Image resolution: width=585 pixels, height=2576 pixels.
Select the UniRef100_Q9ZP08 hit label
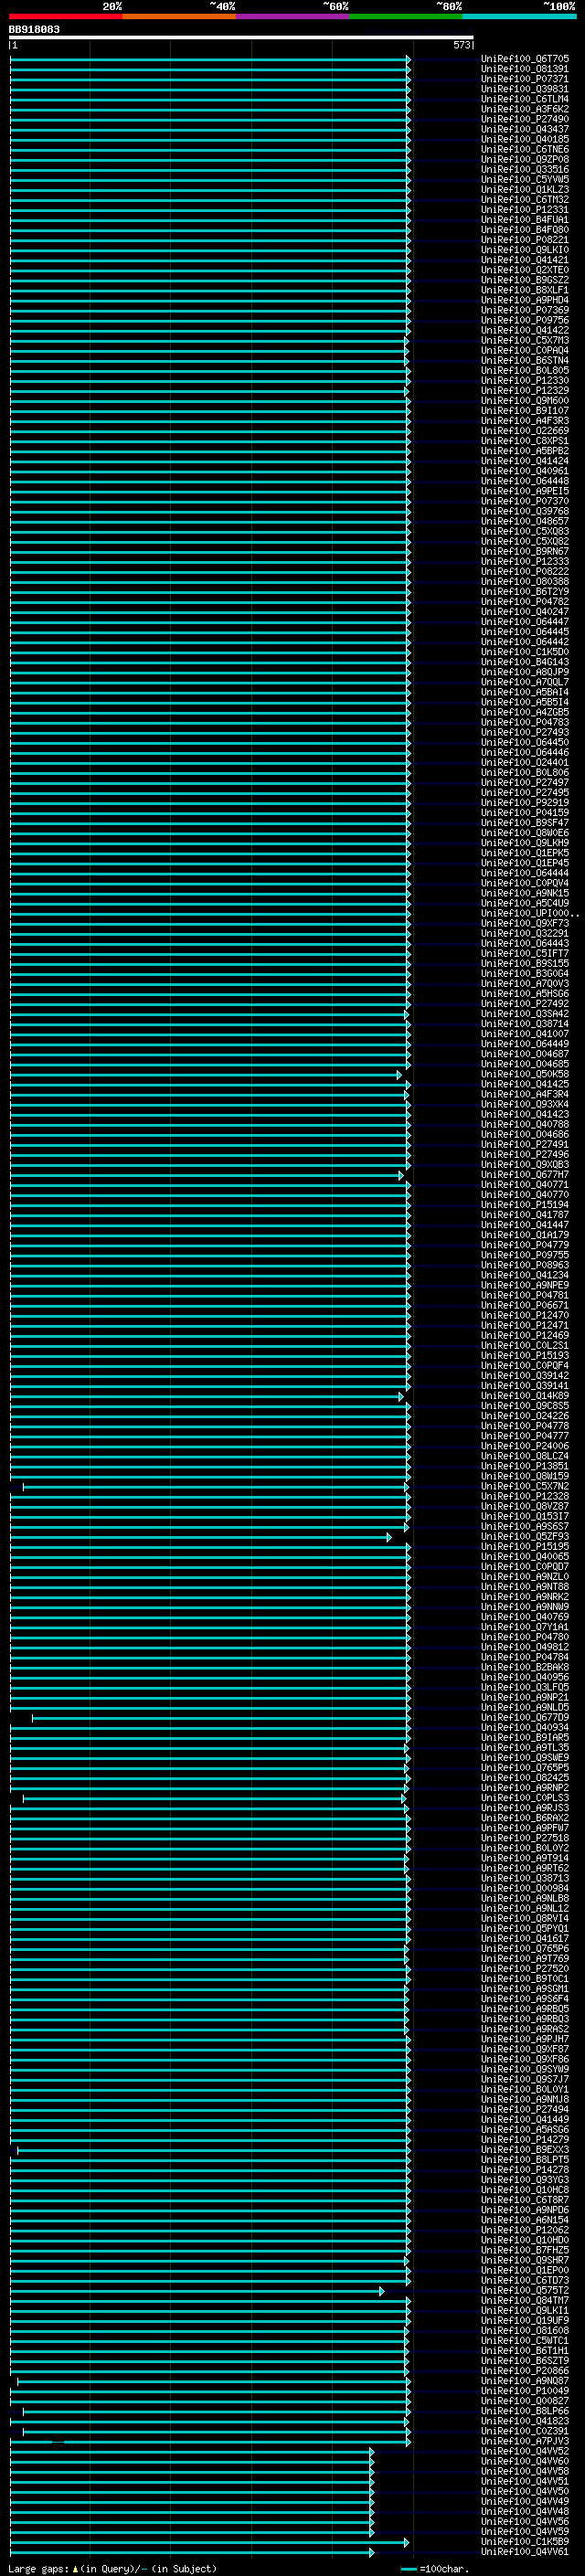[525, 159]
